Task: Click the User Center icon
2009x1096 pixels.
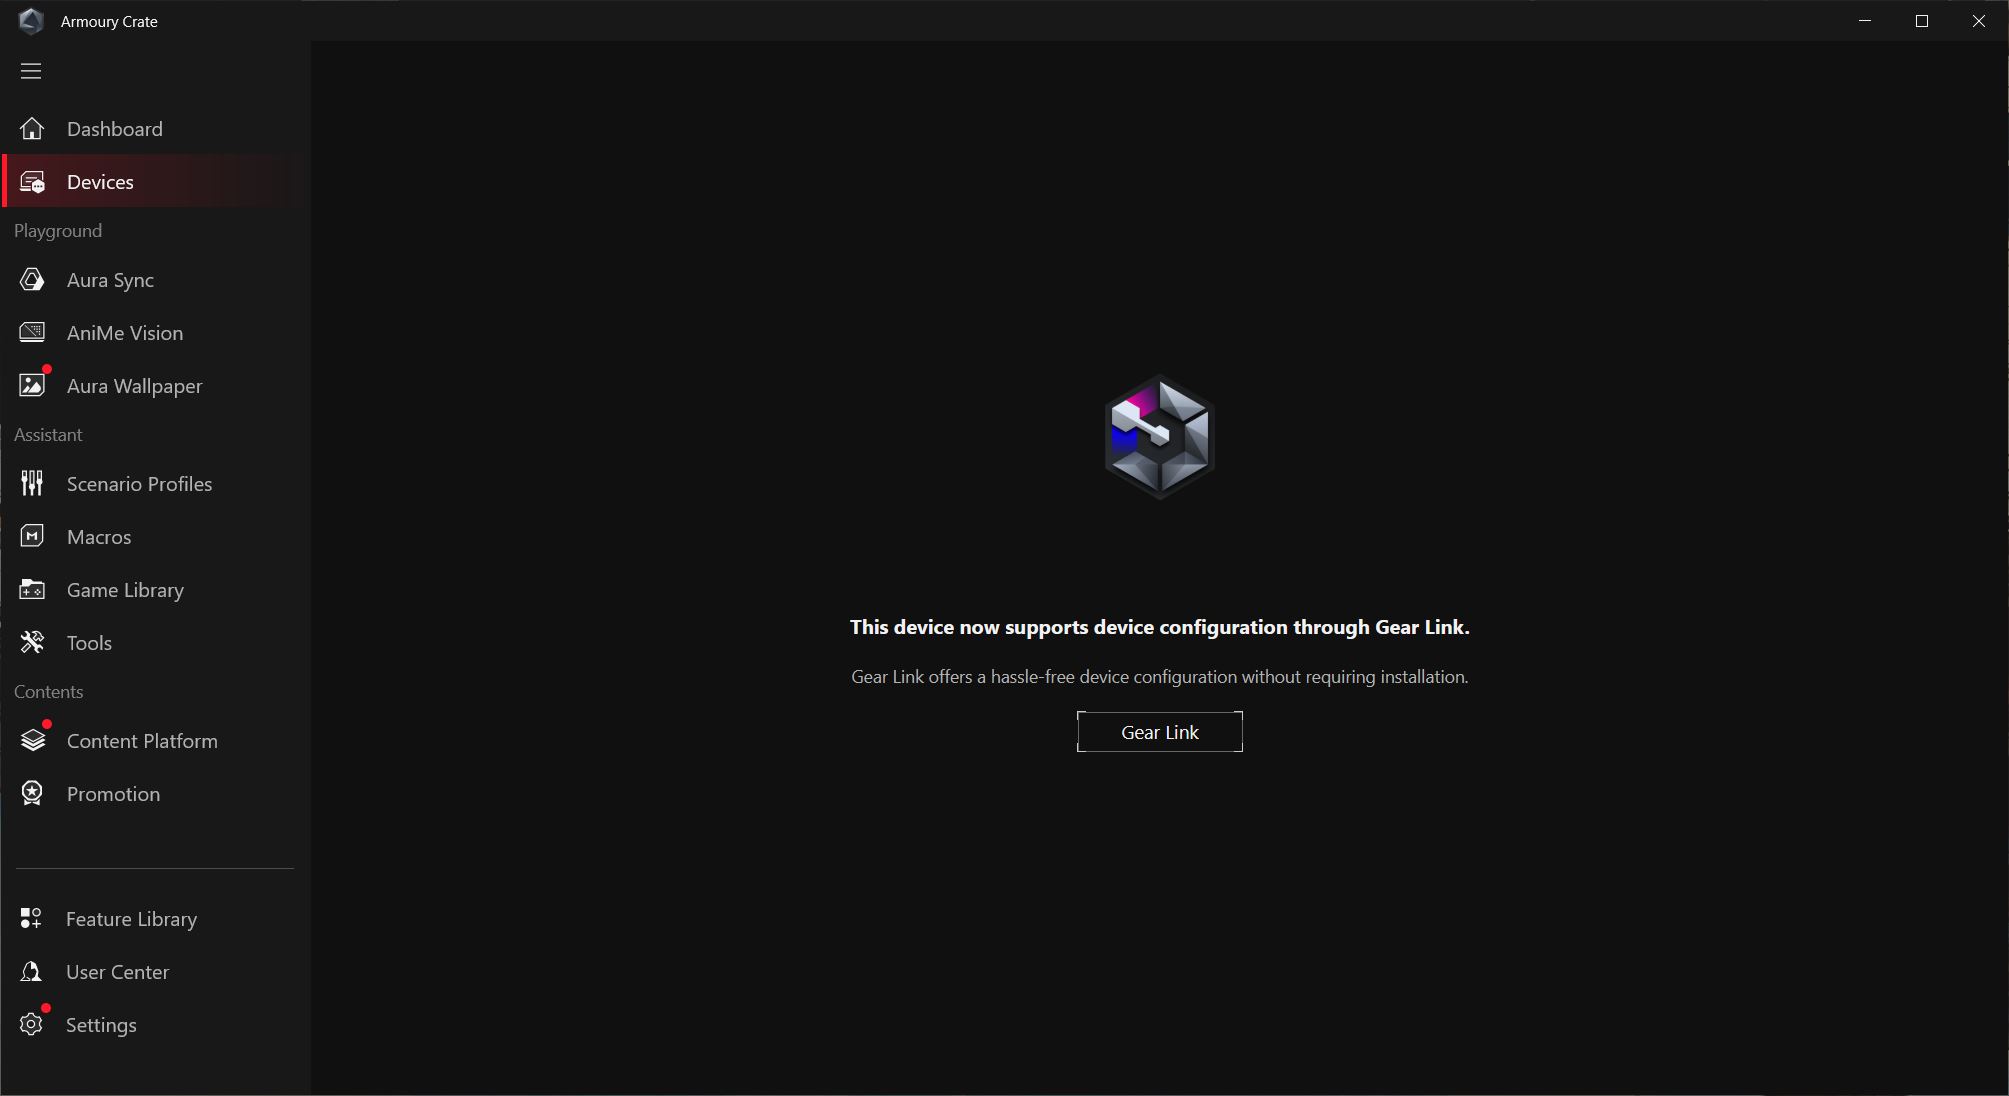Action: click(x=31, y=972)
